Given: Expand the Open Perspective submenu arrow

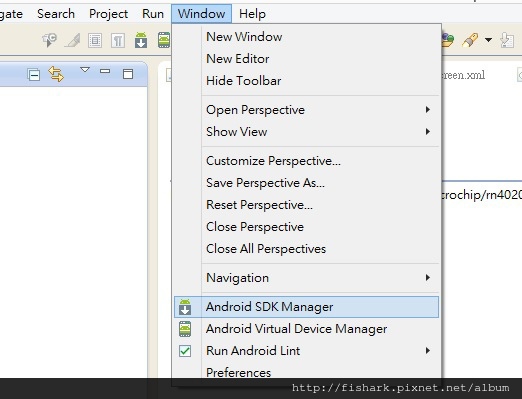Looking at the screenshot, I should (428, 110).
